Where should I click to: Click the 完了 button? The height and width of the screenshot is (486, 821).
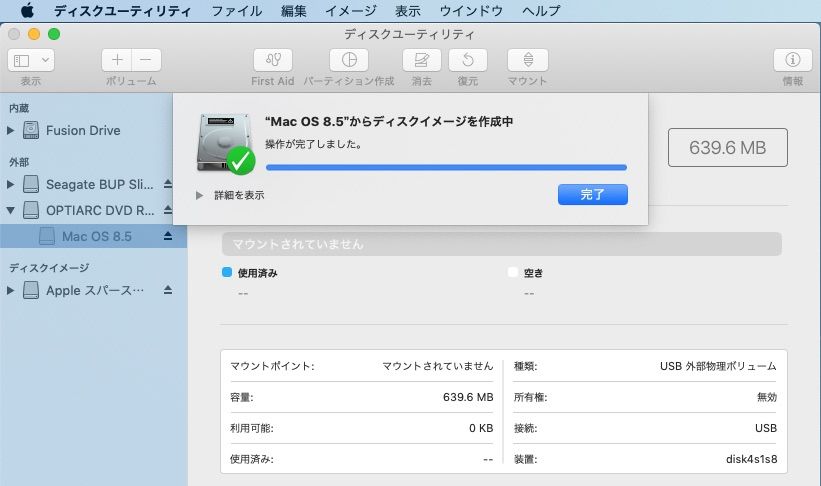pyautogui.click(x=593, y=194)
